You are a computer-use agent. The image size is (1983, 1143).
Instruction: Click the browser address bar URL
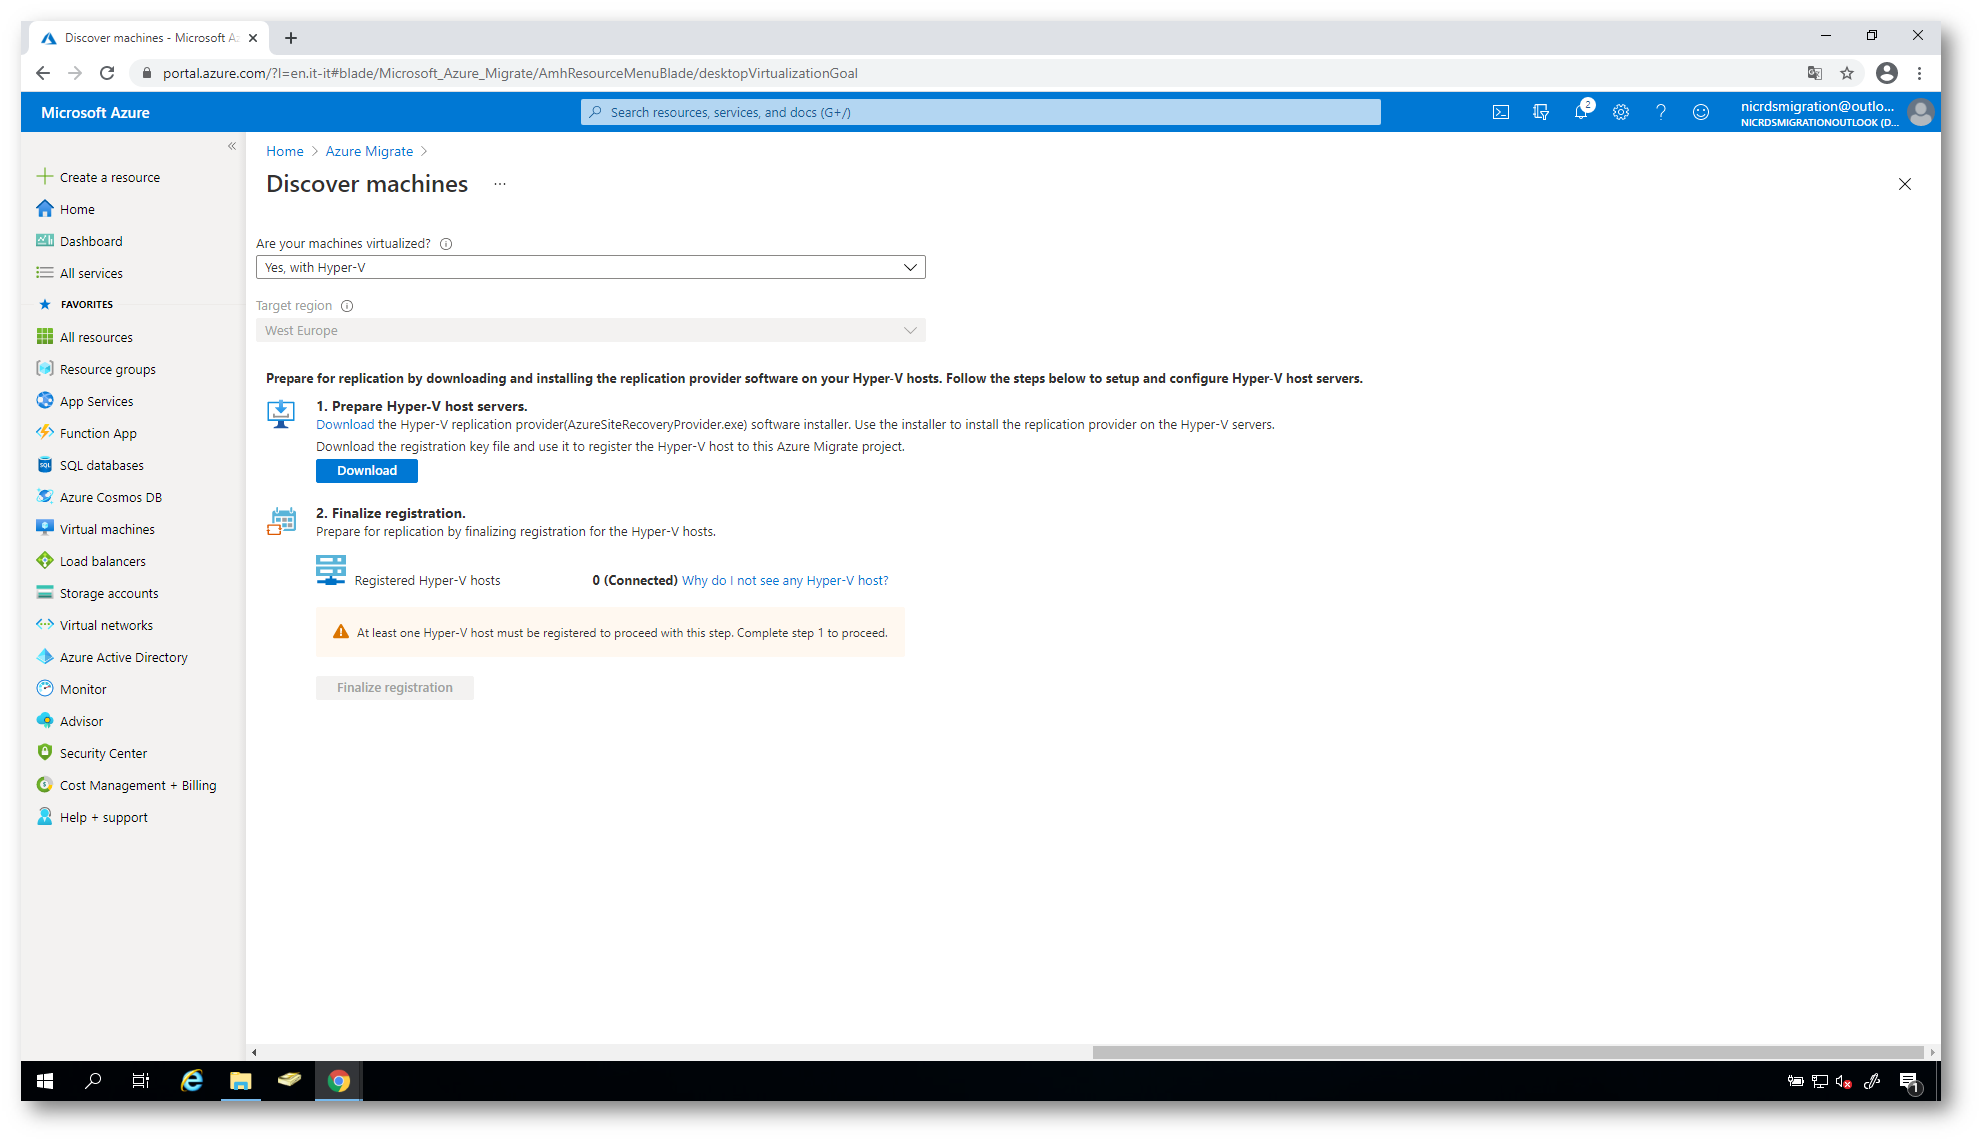(x=510, y=73)
